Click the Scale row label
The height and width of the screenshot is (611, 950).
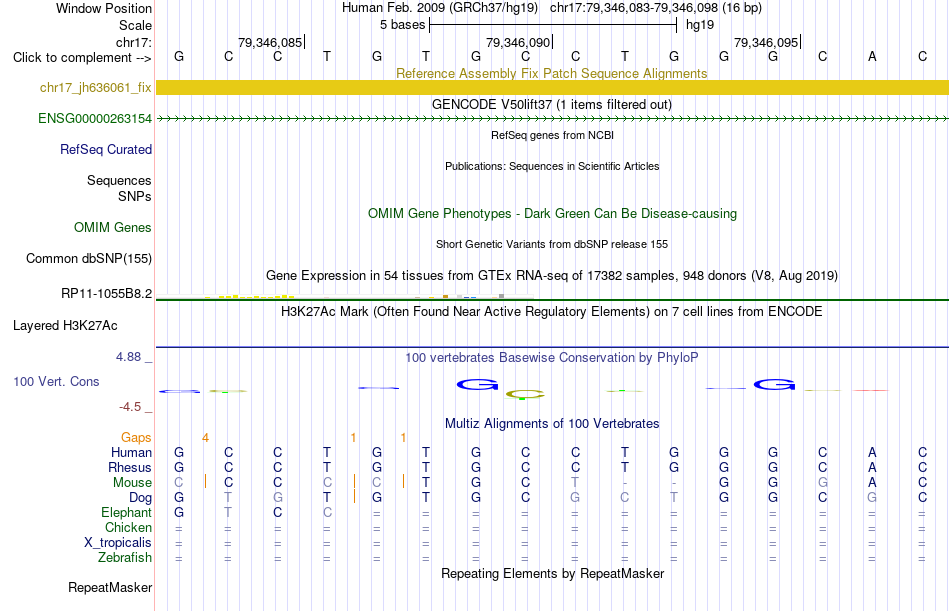coord(135,25)
